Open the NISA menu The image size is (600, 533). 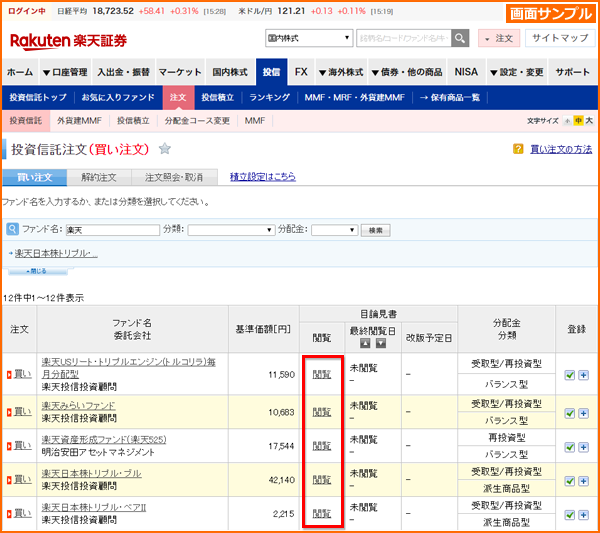(466, 72)
